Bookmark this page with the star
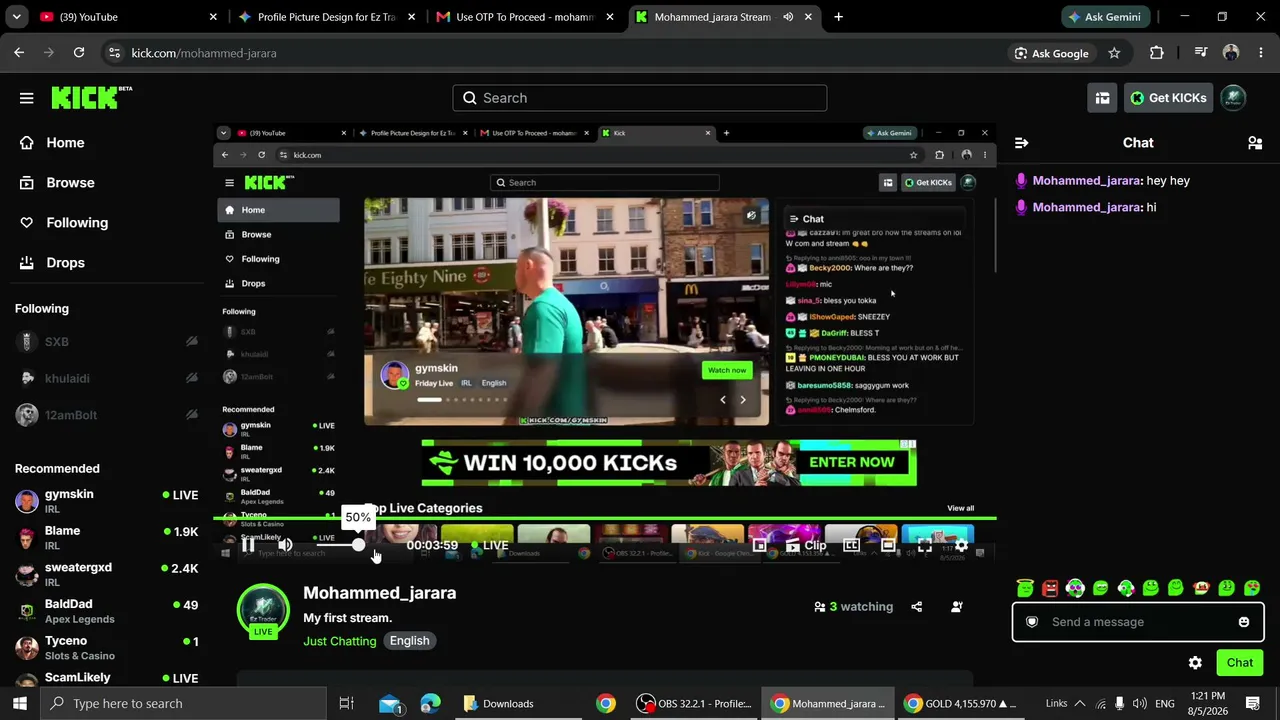This screenshot has width=1280, height=720. 1114,53
